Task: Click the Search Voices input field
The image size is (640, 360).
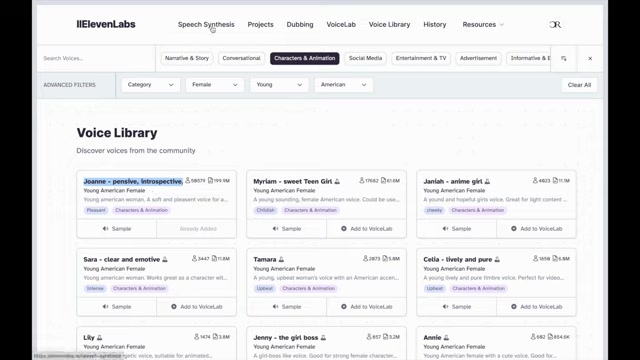Action: pos(96,58)
